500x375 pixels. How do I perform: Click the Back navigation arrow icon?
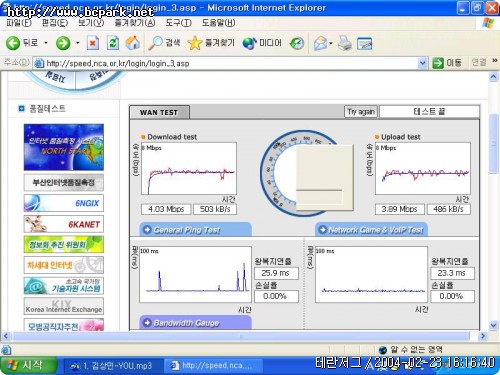click(x=13, y=43)
